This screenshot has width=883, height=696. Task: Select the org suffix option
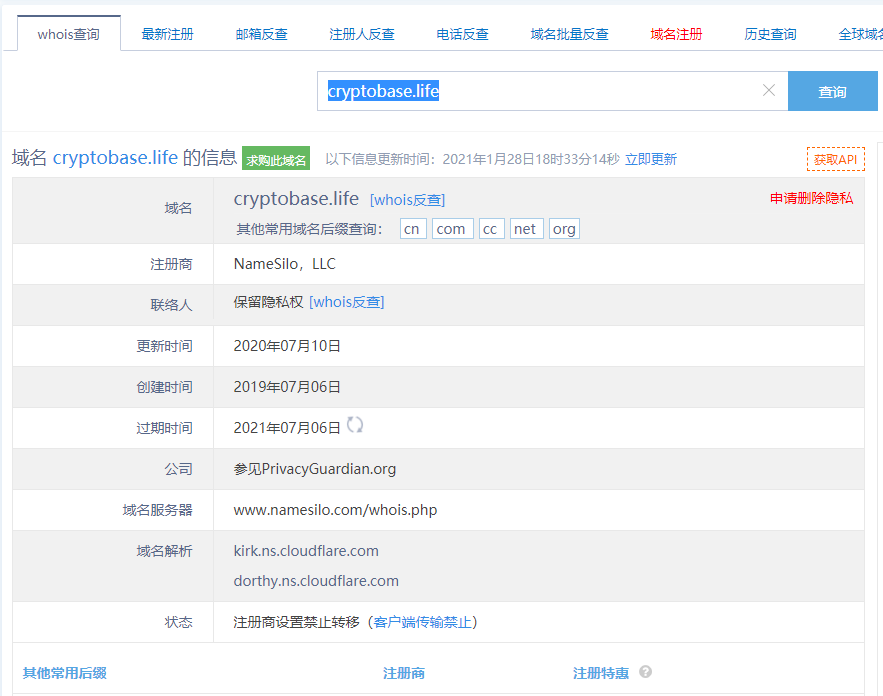tap(564, 229)
